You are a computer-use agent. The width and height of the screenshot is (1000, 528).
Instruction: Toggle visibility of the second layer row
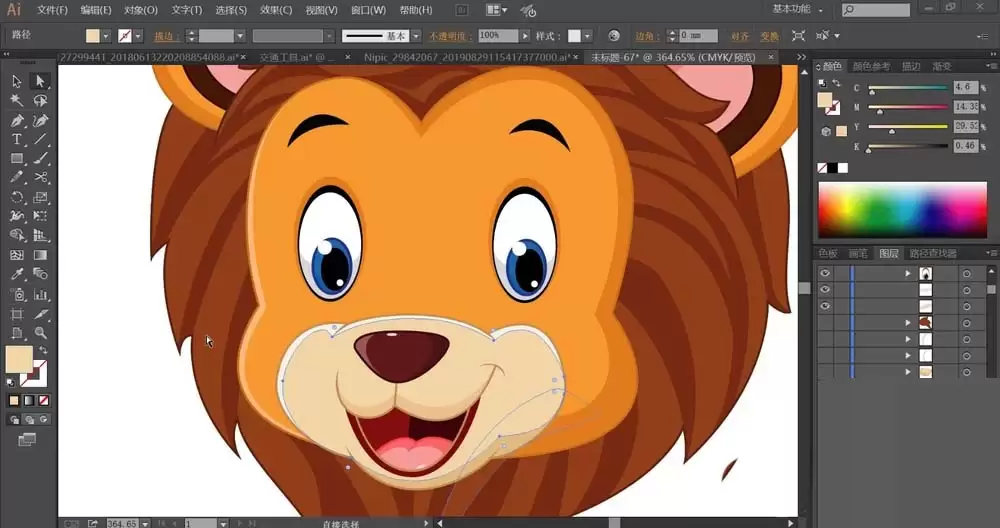pos(825,290)
